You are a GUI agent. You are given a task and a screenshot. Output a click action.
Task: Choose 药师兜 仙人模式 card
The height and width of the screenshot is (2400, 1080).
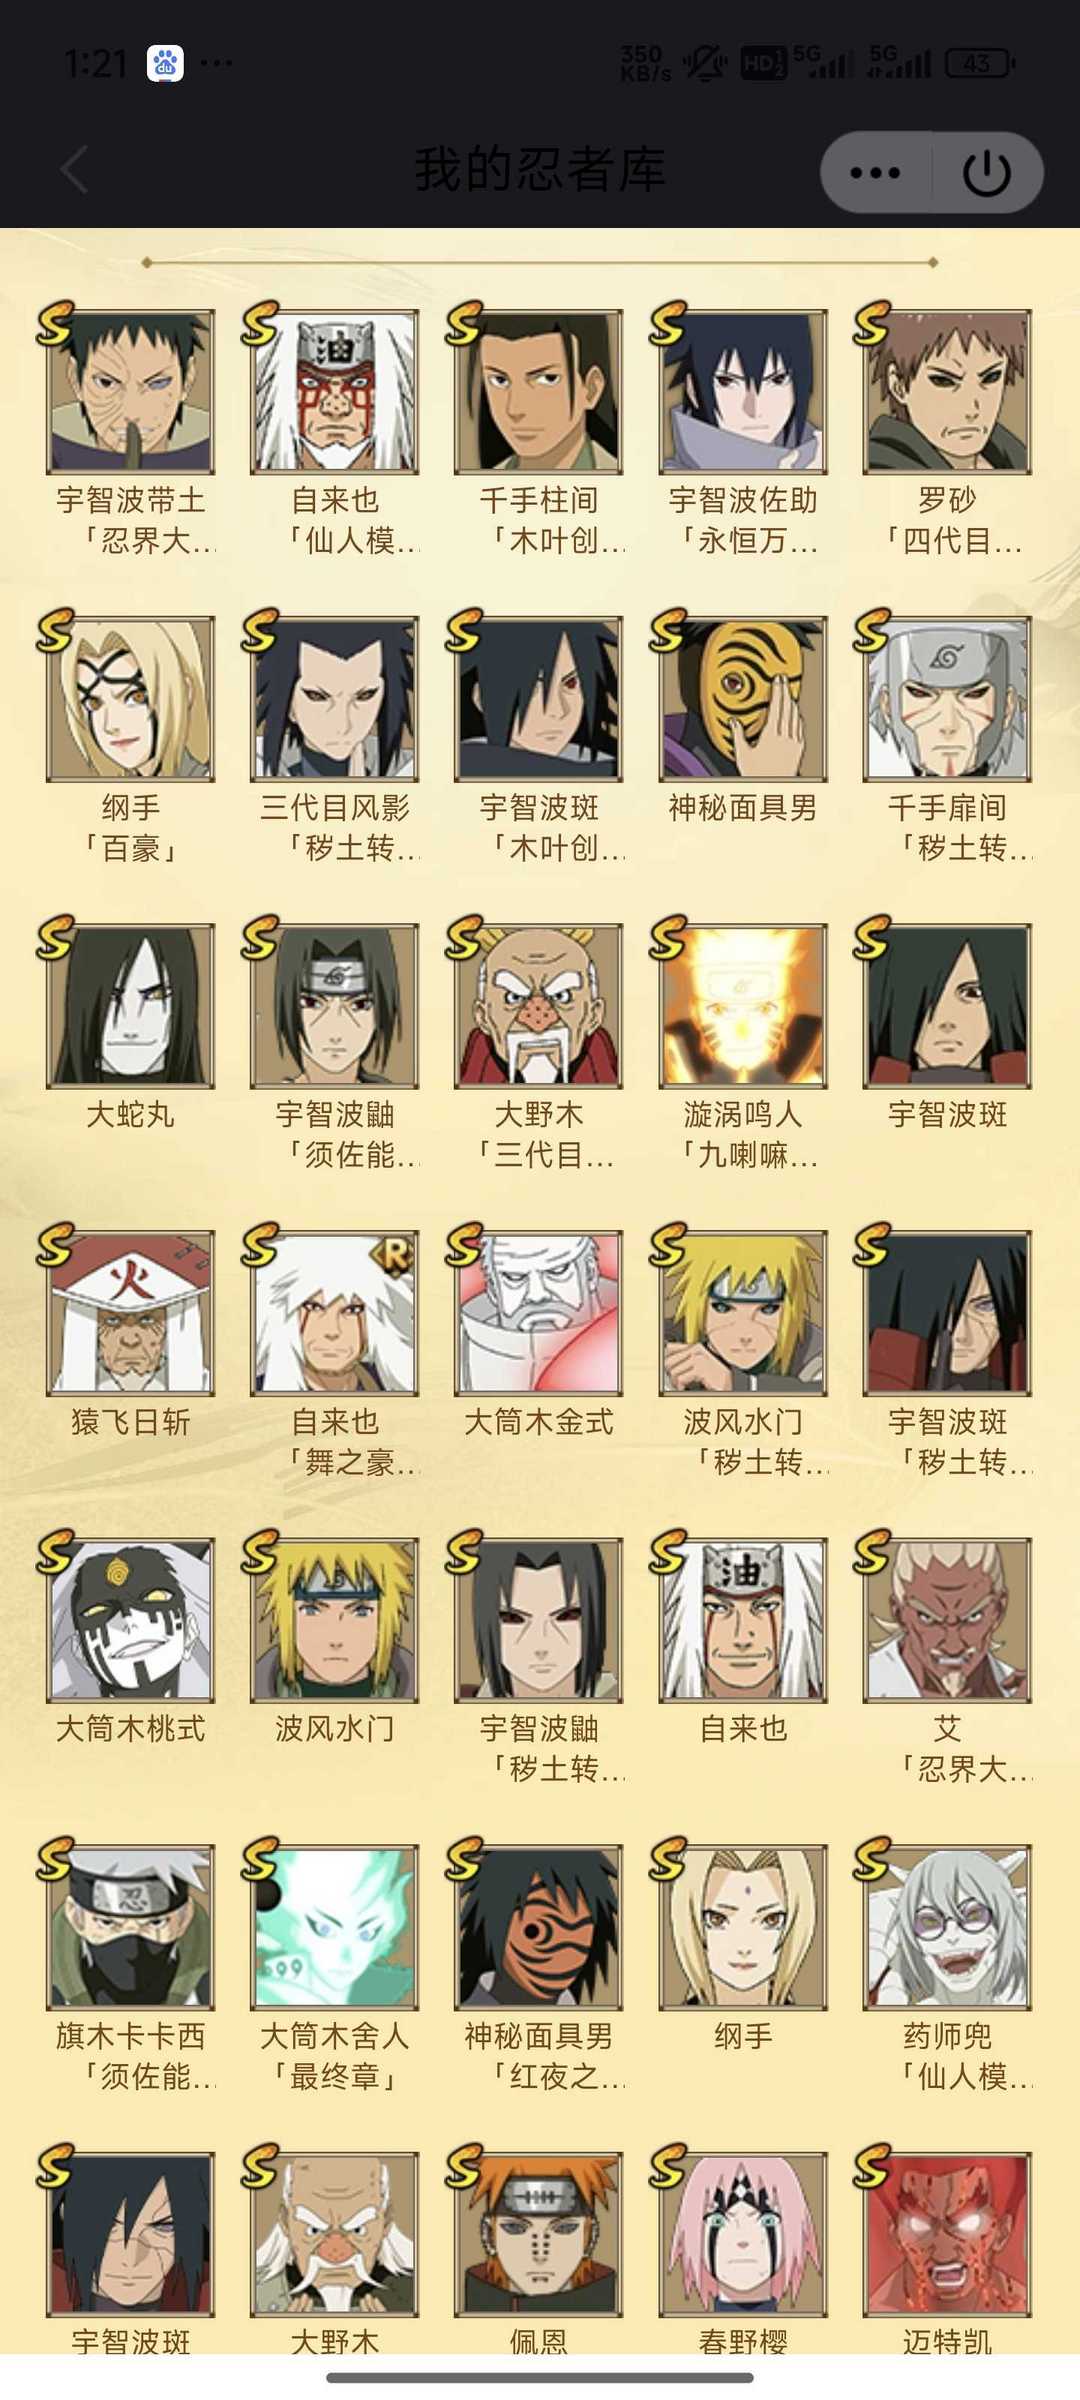947,1926
